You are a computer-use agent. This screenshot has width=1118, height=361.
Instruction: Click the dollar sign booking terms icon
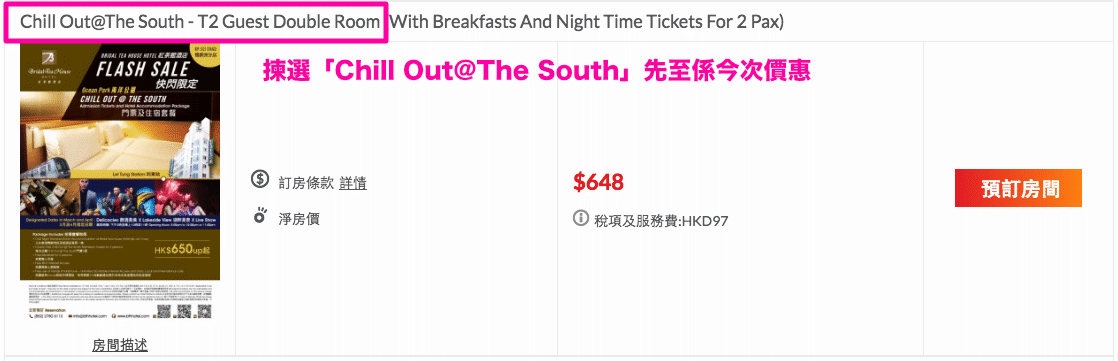[x=260, y=179]
